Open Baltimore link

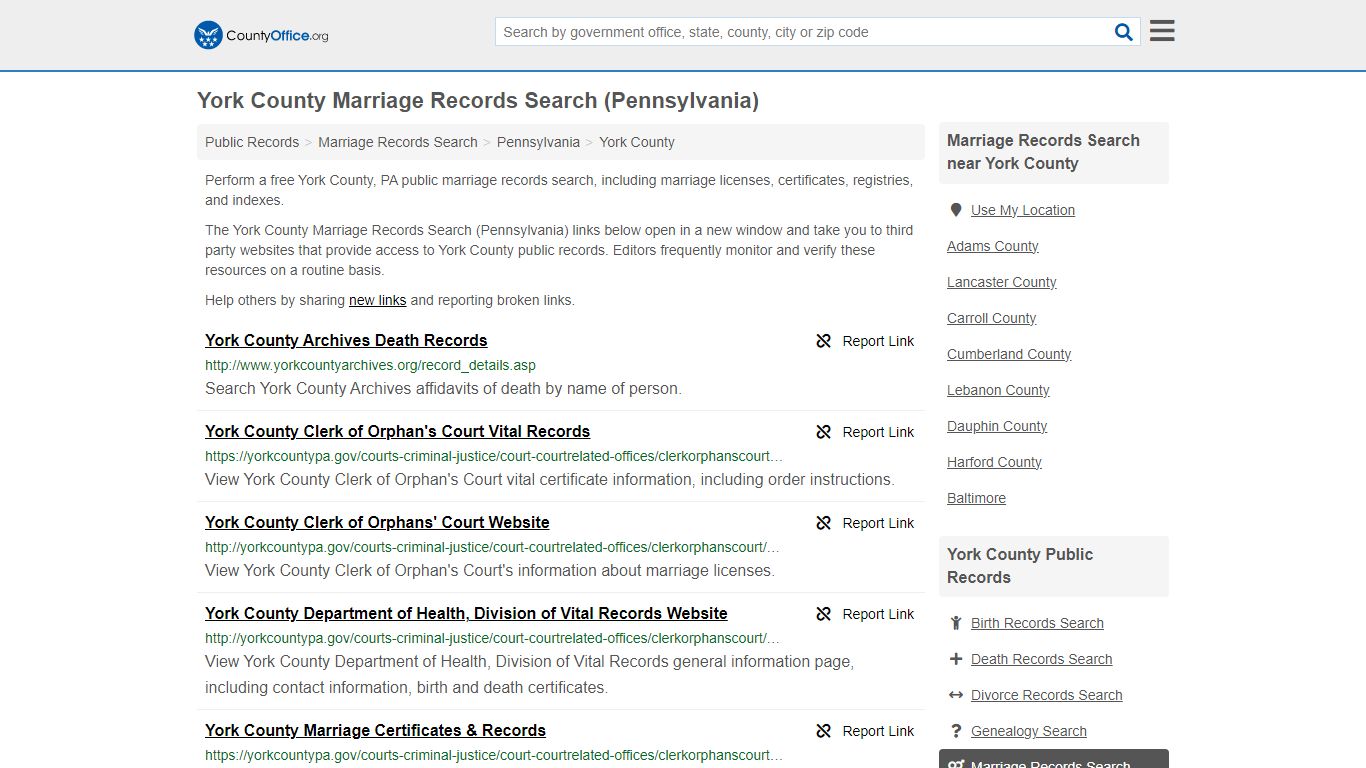coord(976,498)
